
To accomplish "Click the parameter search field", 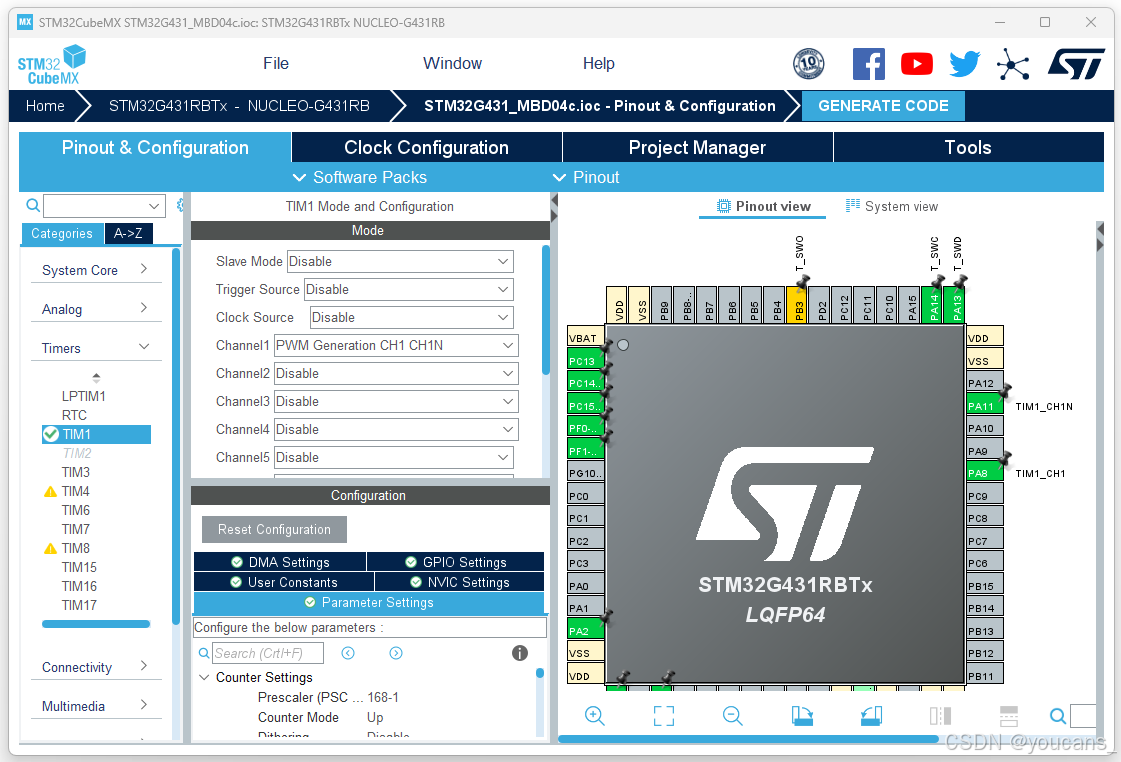I will 268,653.
